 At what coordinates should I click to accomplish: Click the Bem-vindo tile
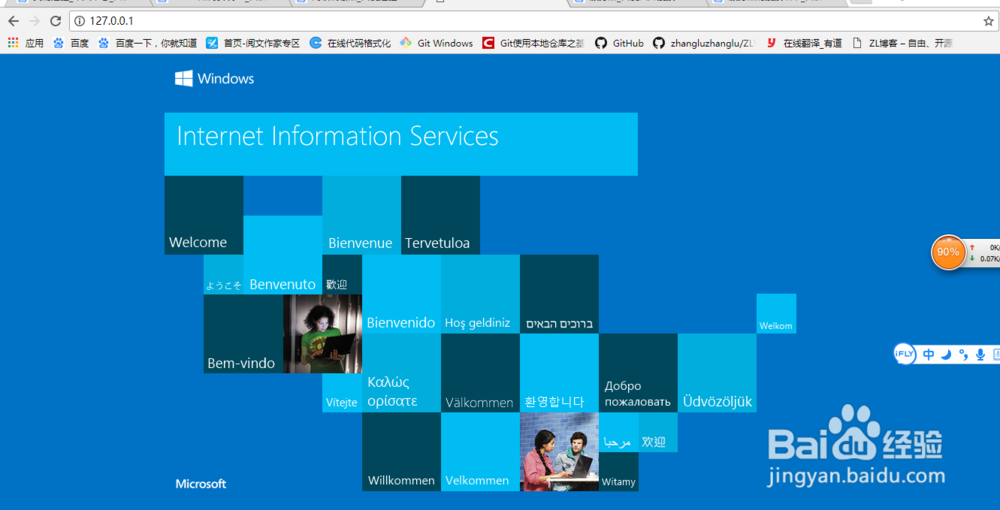[x=243, y=334]
